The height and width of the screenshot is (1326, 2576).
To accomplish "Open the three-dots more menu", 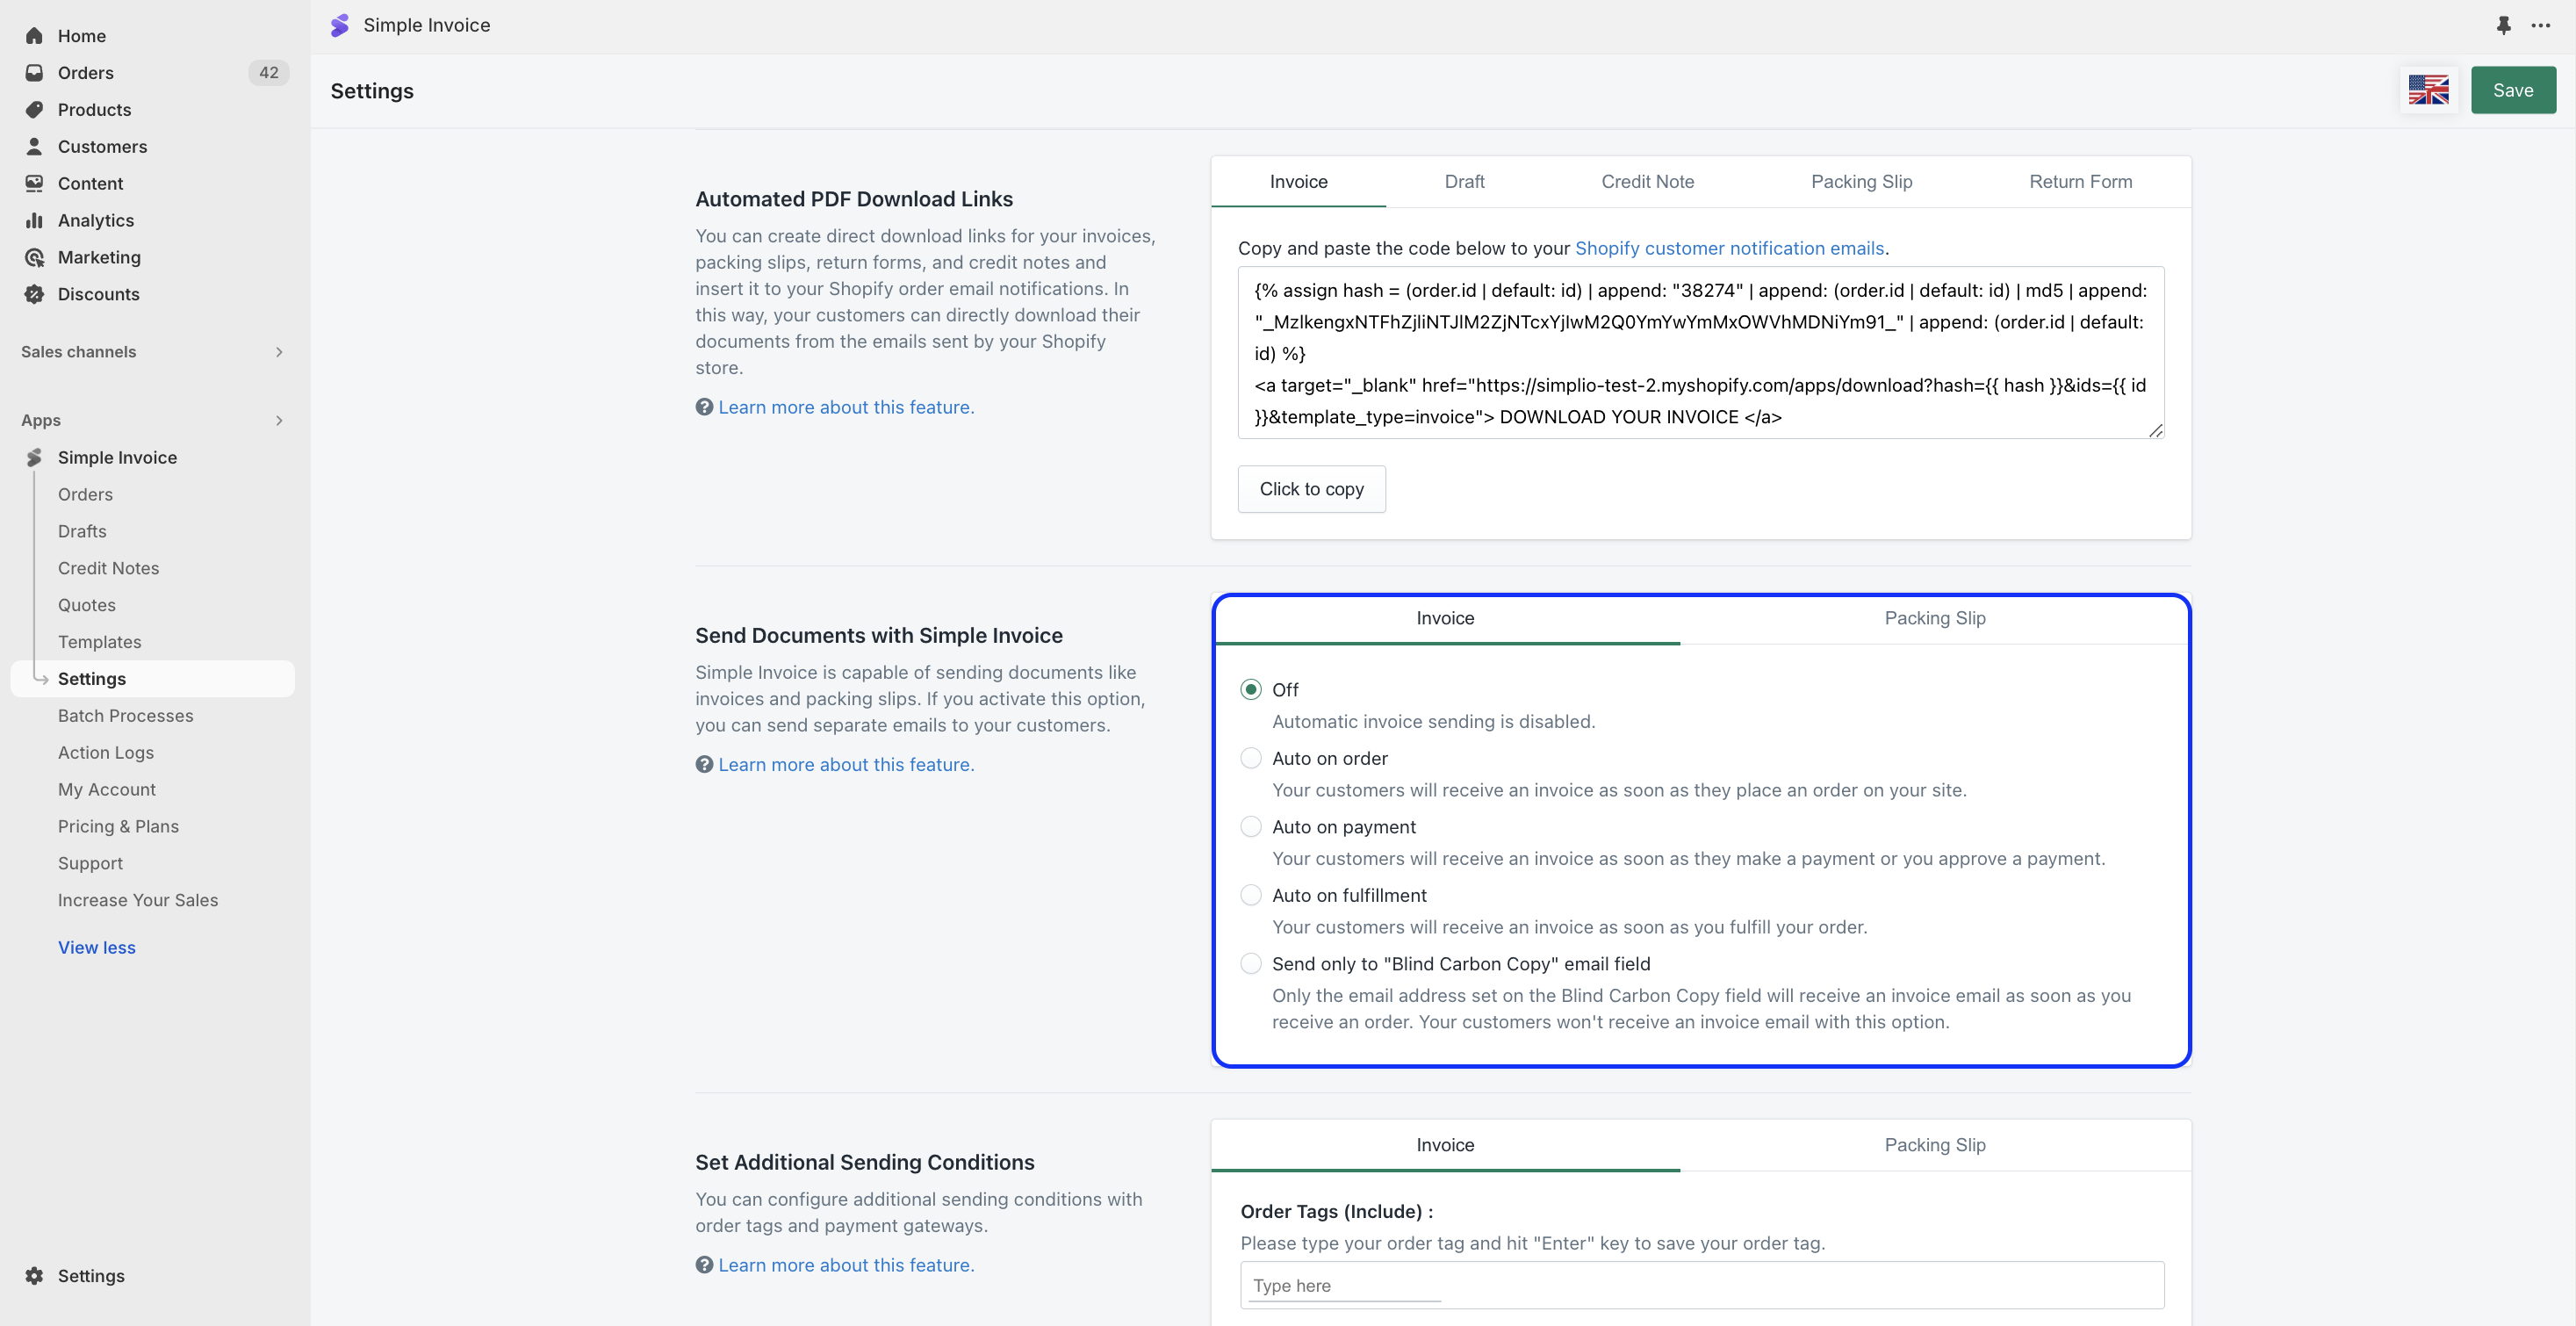I will point(2540,25).
